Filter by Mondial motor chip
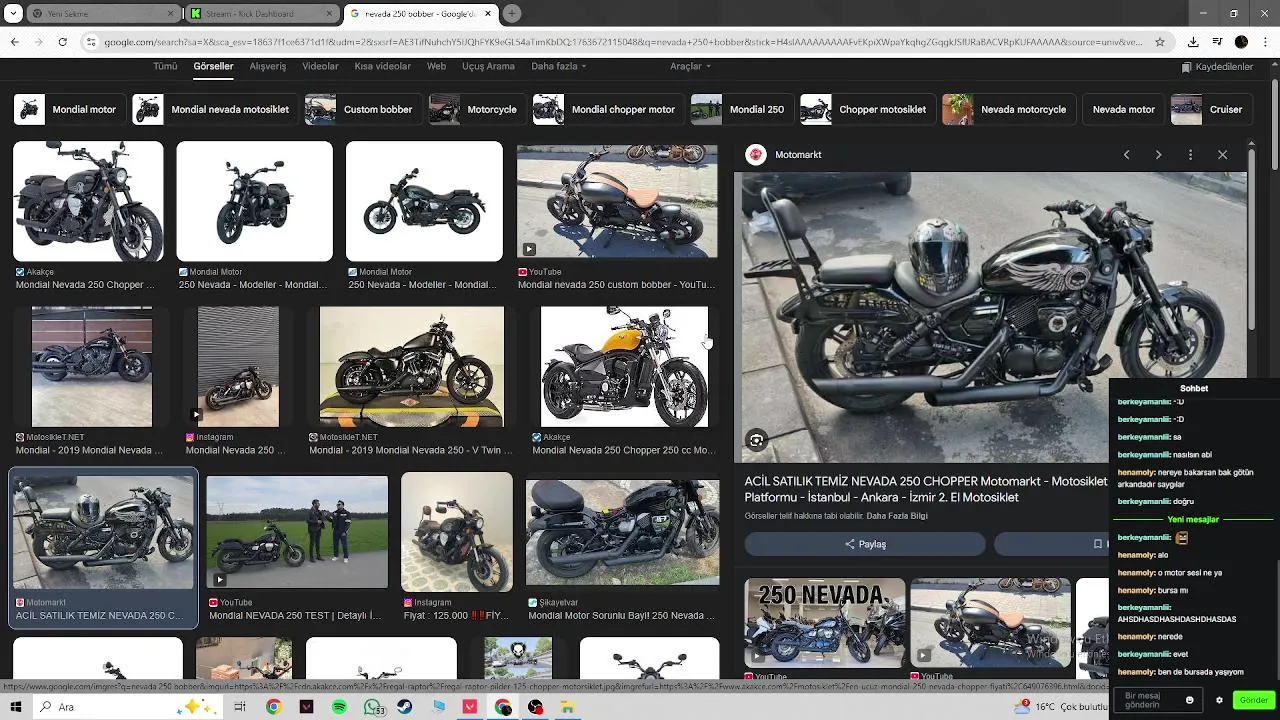This screenshot has width=1280, height=720. point(68,109)
